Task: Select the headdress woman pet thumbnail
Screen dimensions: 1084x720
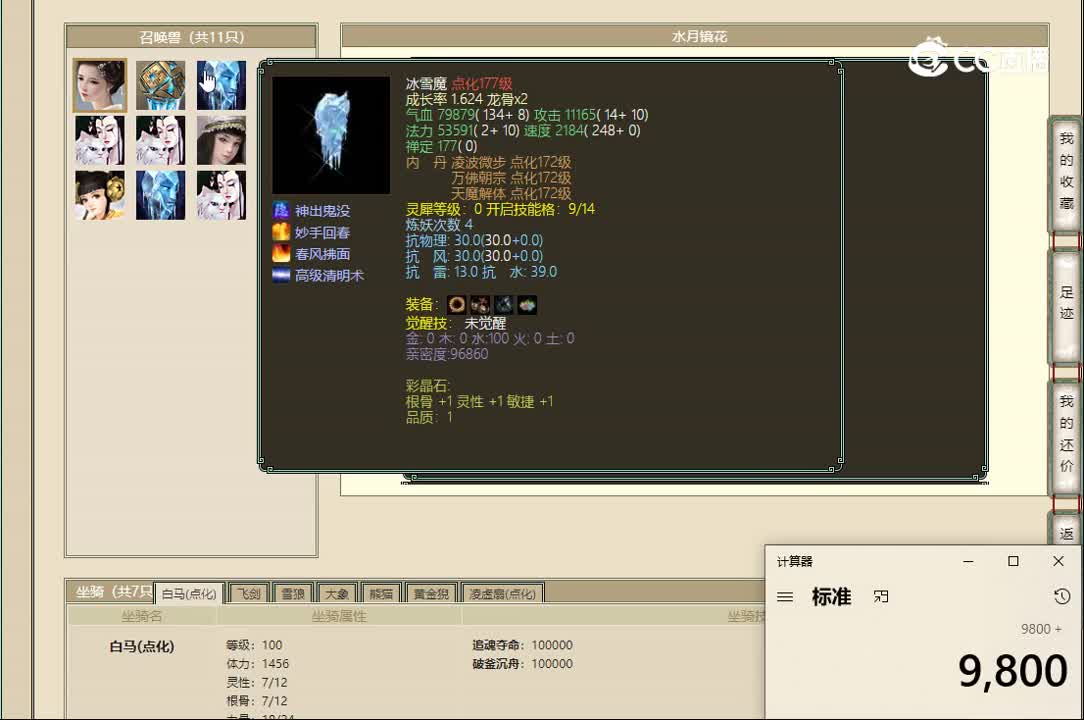Action: pyautogui.click(x=221, y=140)
